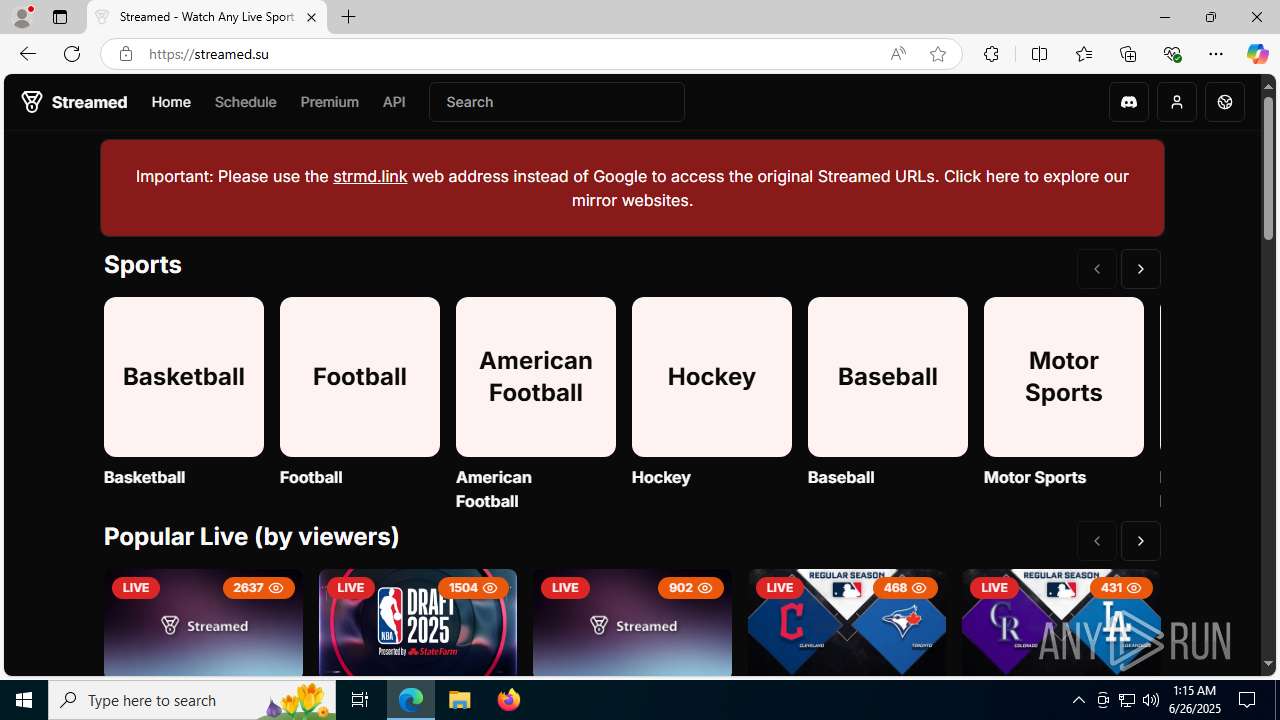
Task: Open live stream with 902 viewers
Action: [x=632, y=623]
